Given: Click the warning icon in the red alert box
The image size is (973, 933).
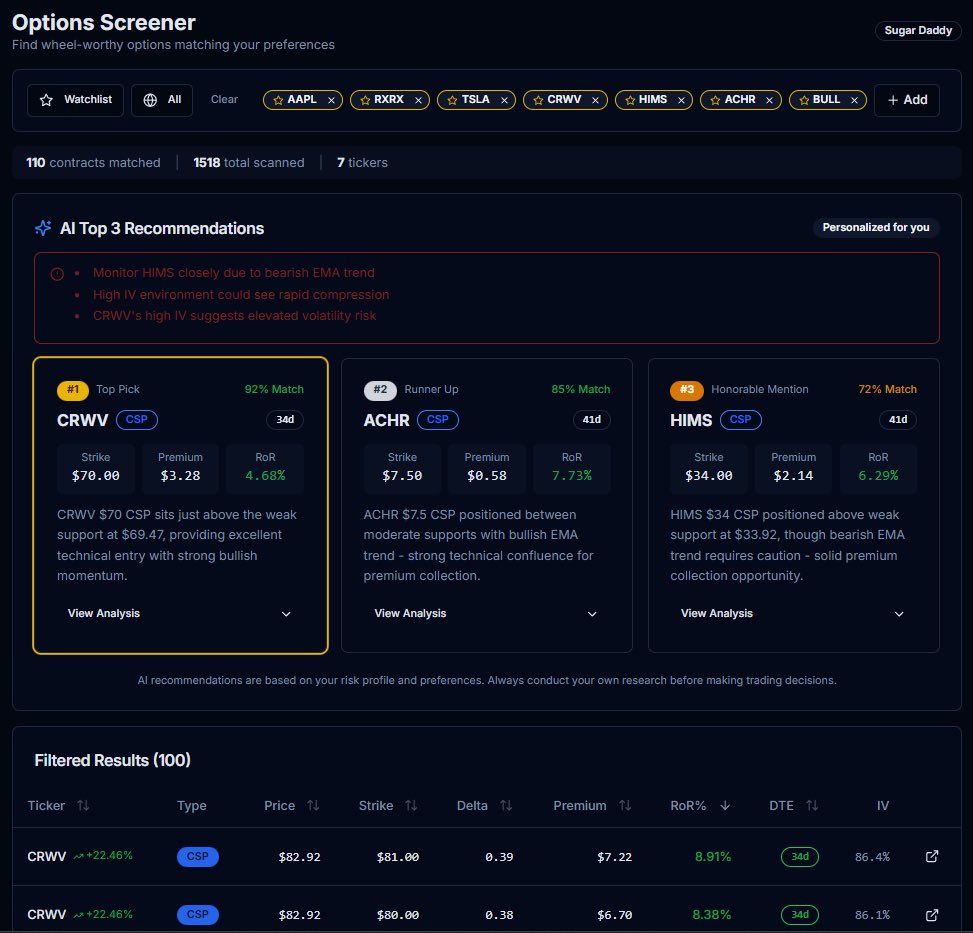Looking at the screenshot, I should (57, 274).
